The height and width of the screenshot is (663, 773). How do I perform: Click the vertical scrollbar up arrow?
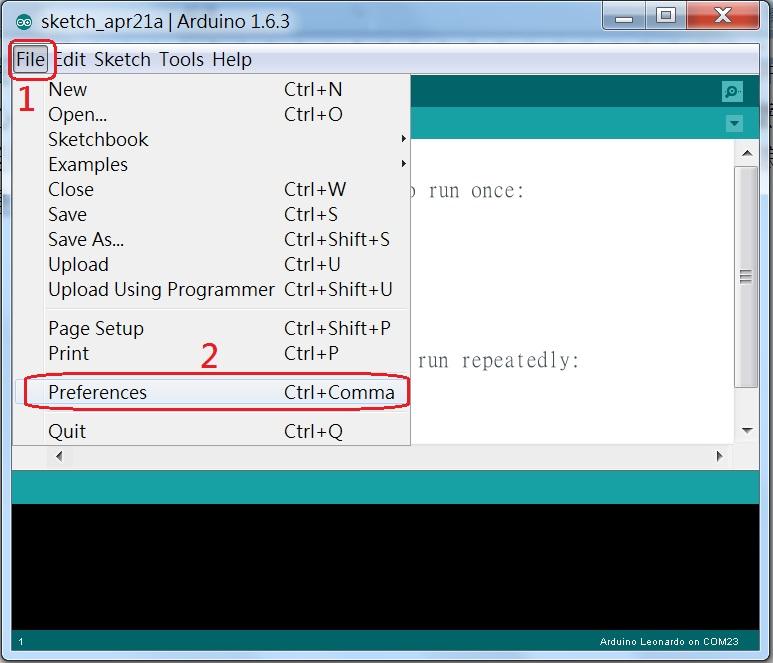tap(747, 153)
